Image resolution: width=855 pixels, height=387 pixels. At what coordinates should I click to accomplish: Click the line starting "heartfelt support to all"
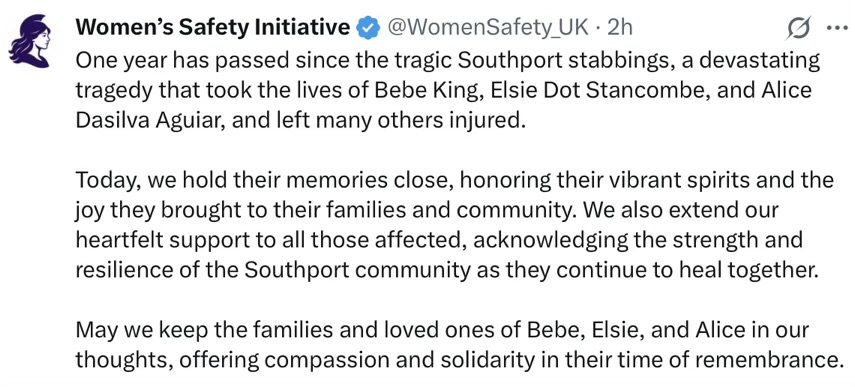[439, 239]
